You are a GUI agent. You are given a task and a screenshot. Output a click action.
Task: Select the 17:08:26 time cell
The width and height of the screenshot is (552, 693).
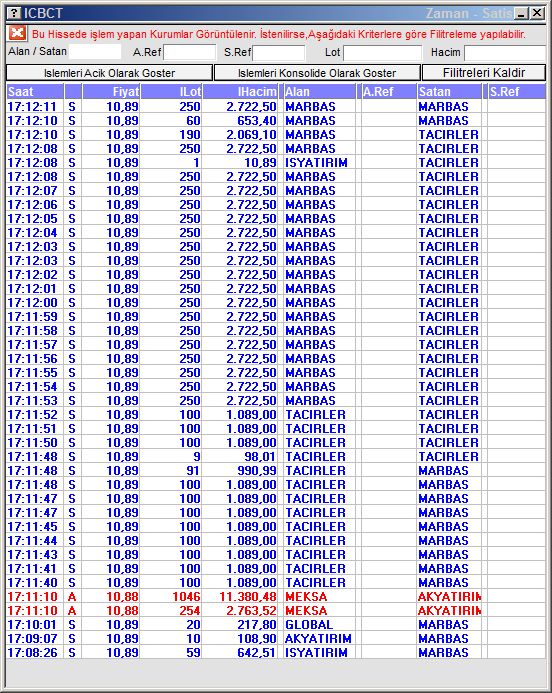point(35,653)
